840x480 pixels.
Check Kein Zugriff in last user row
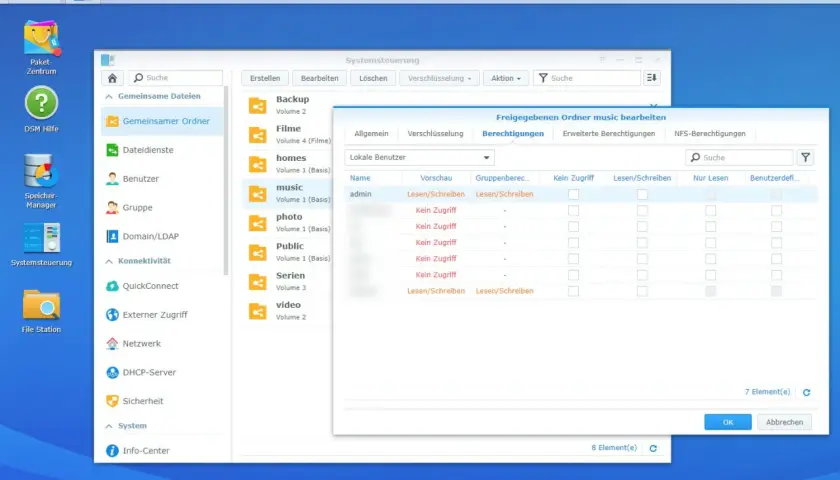[x=573, y=291]
